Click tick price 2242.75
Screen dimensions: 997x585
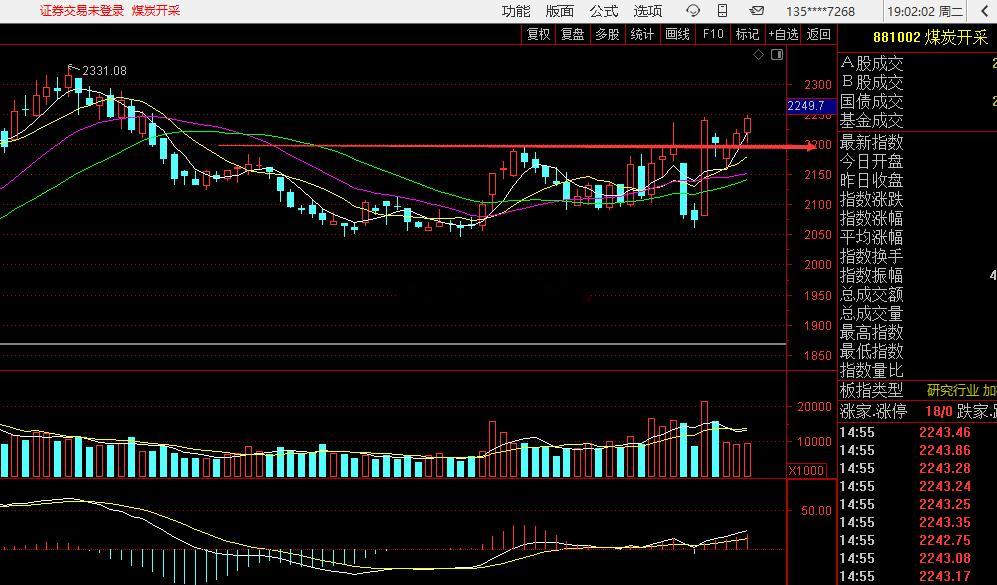pyautogui.click(x=945, y=540)
